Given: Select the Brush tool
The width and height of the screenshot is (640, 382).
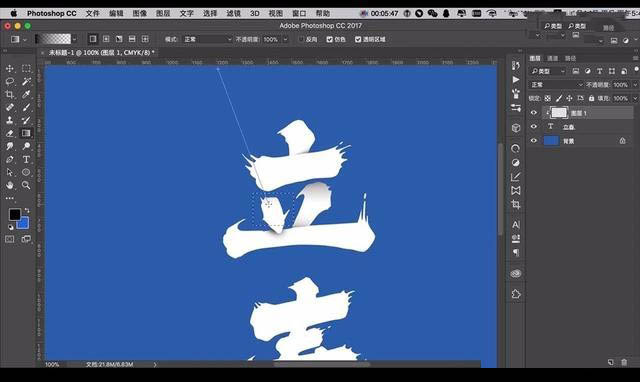Looking at the screenshot, I should tap(26, 107).
